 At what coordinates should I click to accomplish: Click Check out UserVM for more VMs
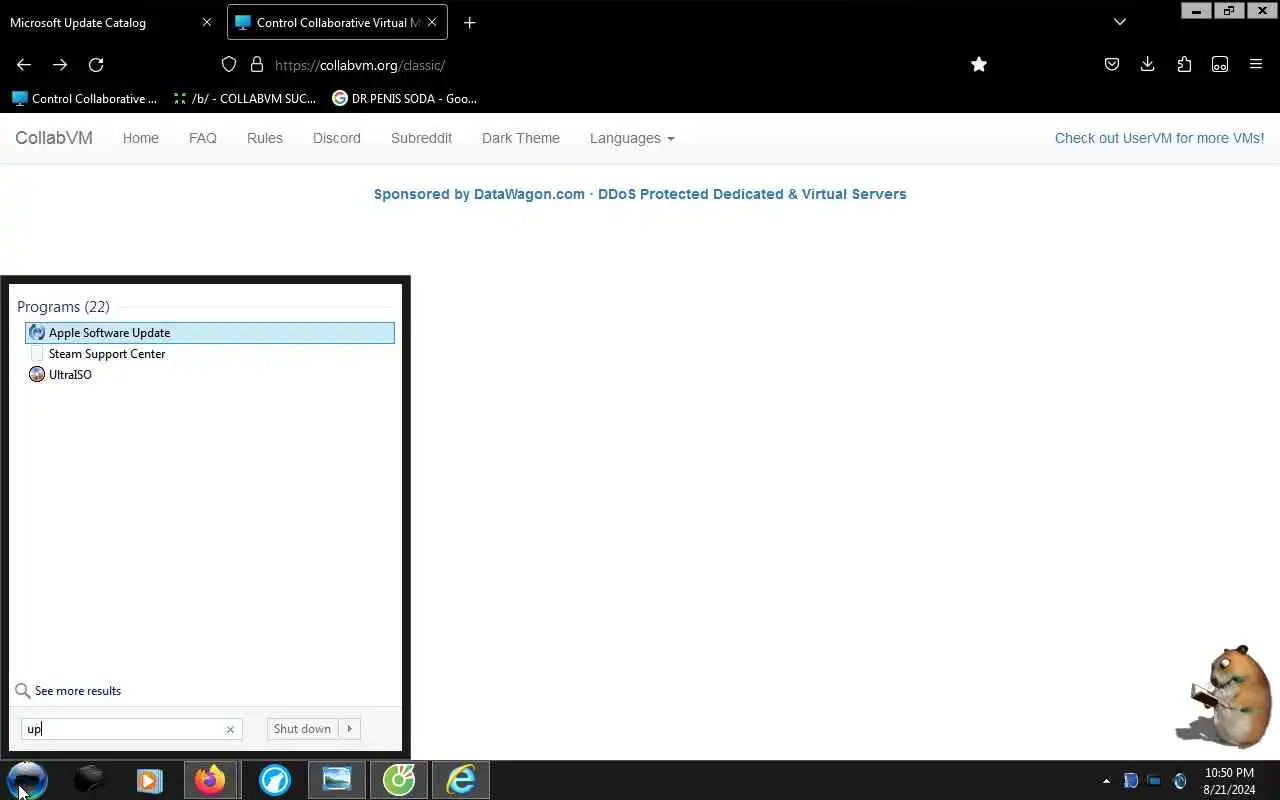(1159, 138)
